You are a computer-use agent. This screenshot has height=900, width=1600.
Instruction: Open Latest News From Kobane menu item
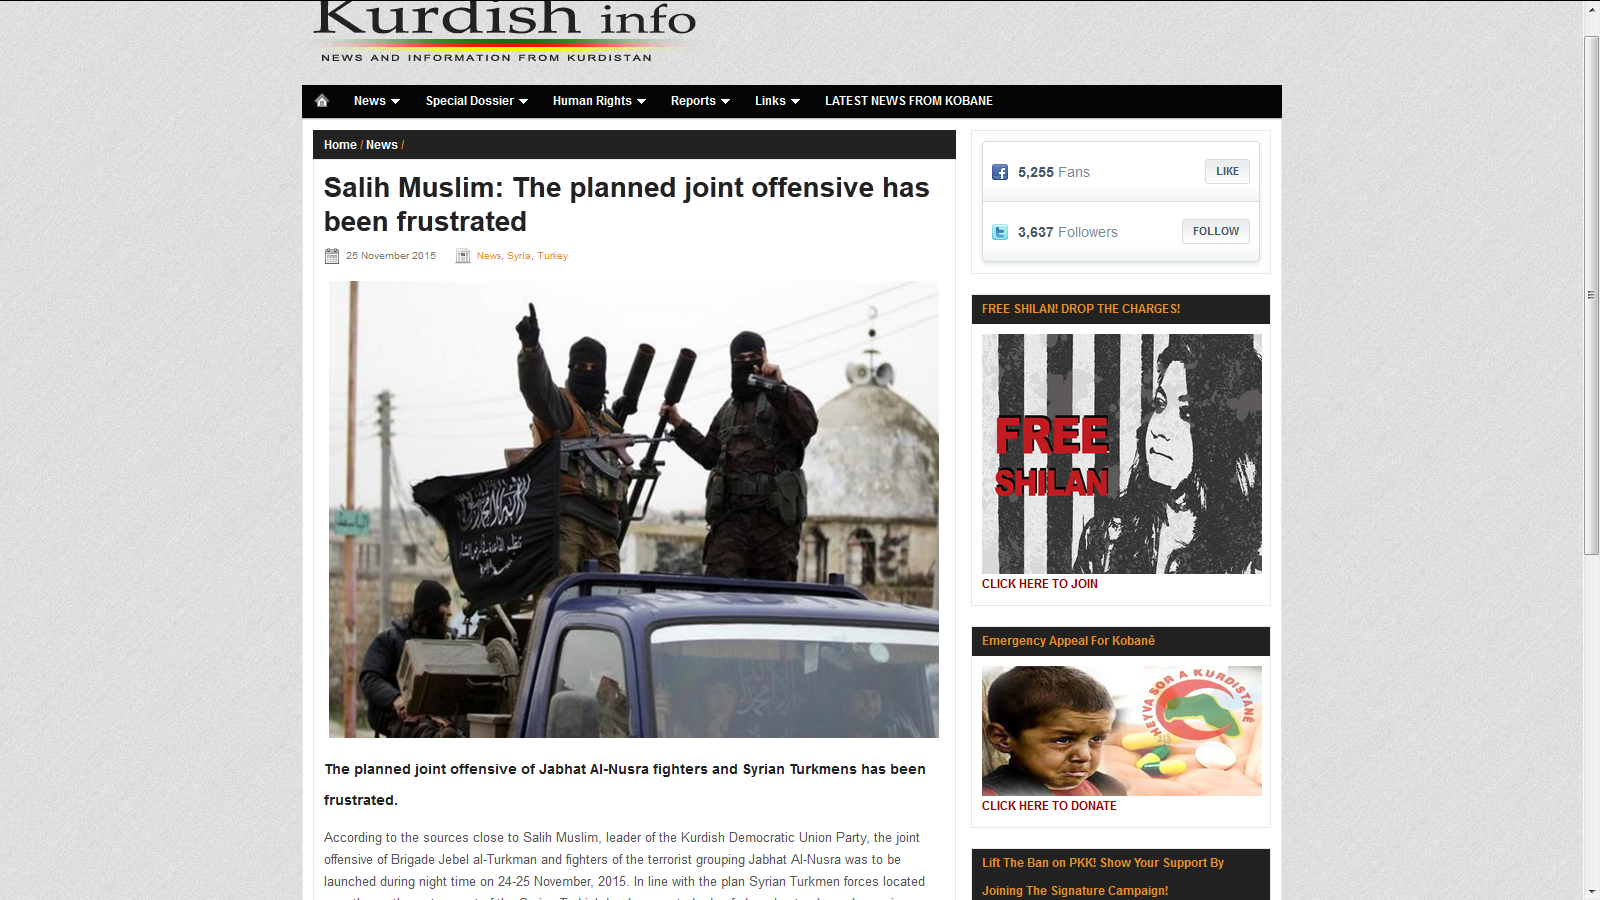tap(908, 101)
